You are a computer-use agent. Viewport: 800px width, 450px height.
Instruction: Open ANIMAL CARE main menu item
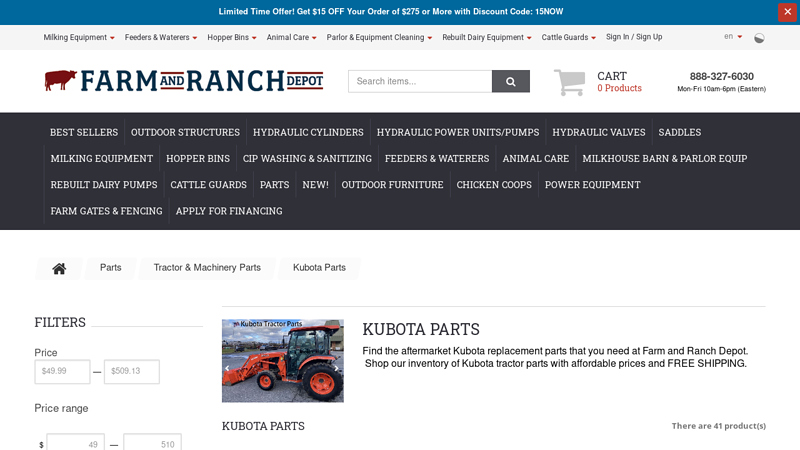[x=536, y=159]
